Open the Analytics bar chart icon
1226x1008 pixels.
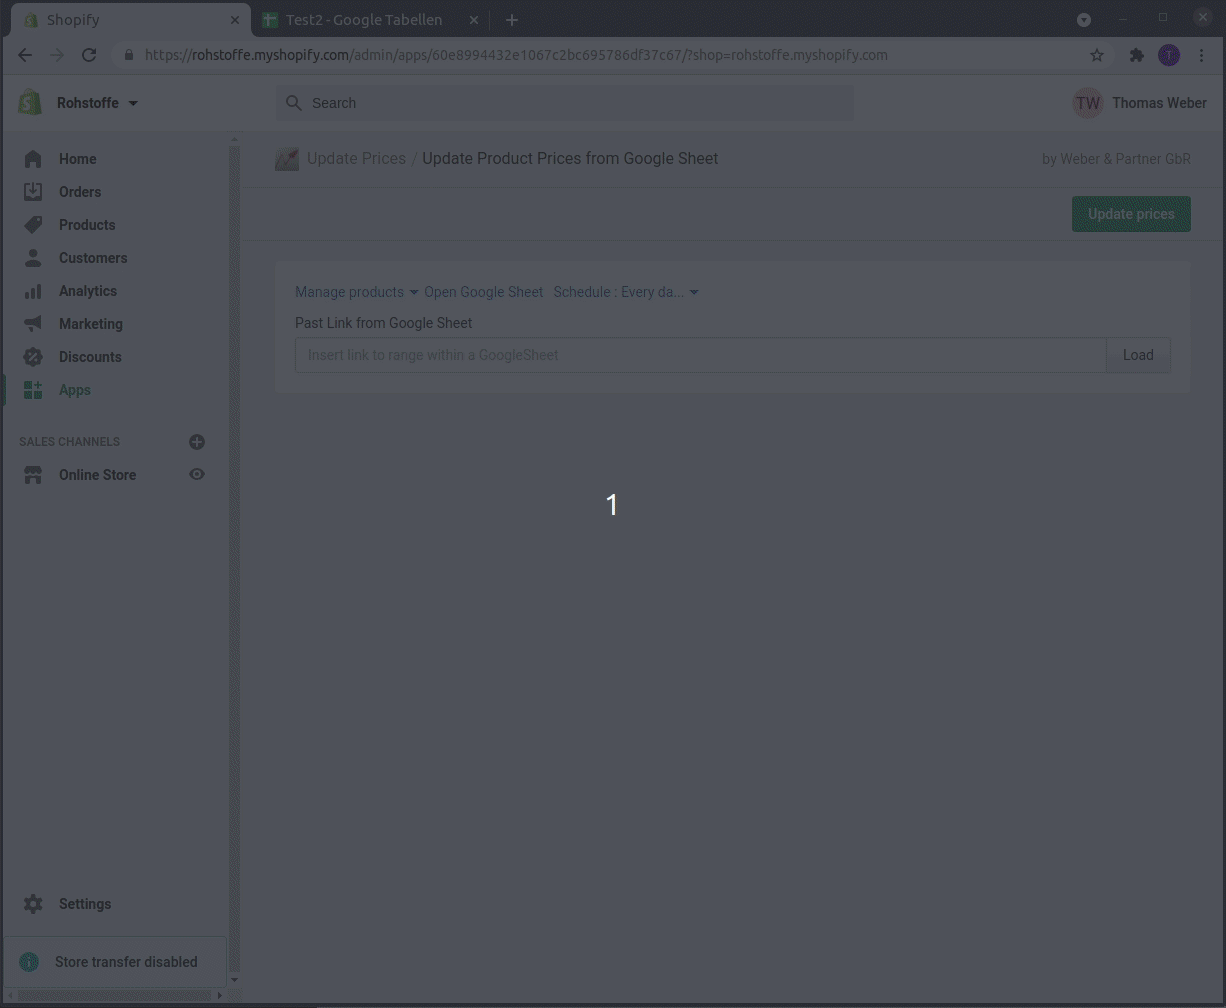33,291
